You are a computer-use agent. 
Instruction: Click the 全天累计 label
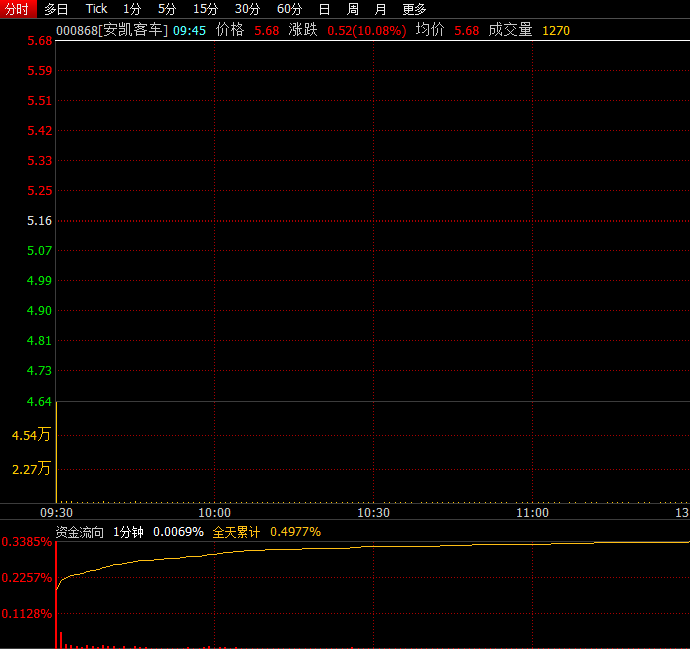236,532
